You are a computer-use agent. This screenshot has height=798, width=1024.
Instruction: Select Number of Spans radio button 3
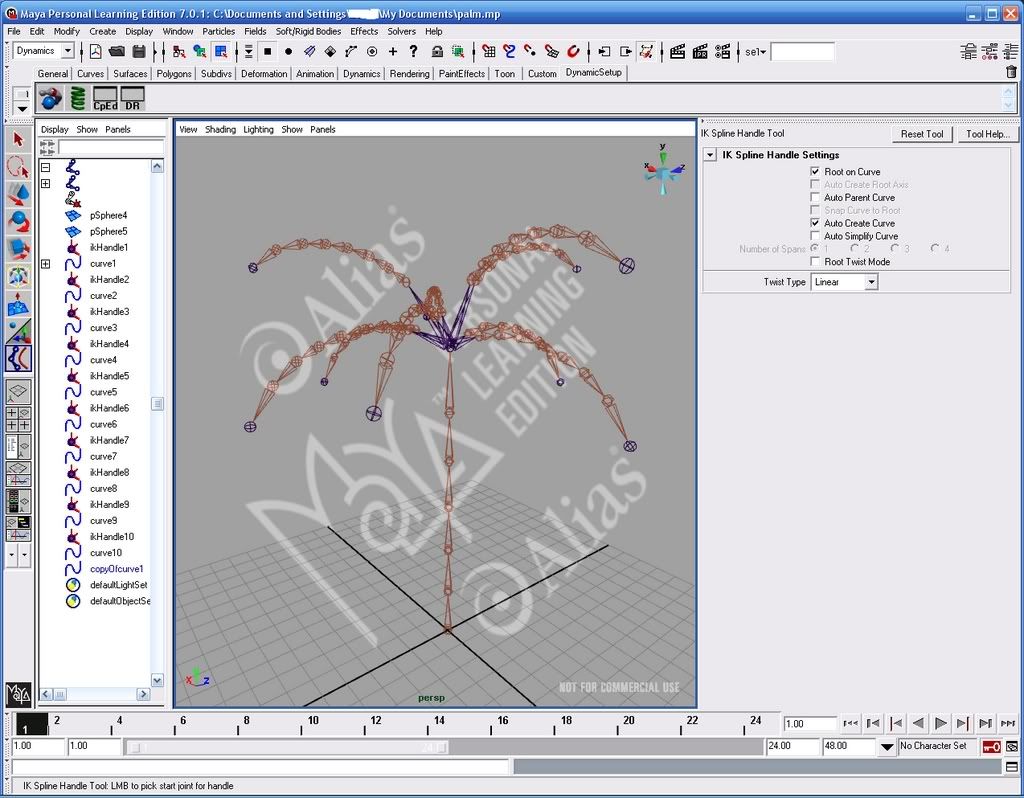pos(895,249)
